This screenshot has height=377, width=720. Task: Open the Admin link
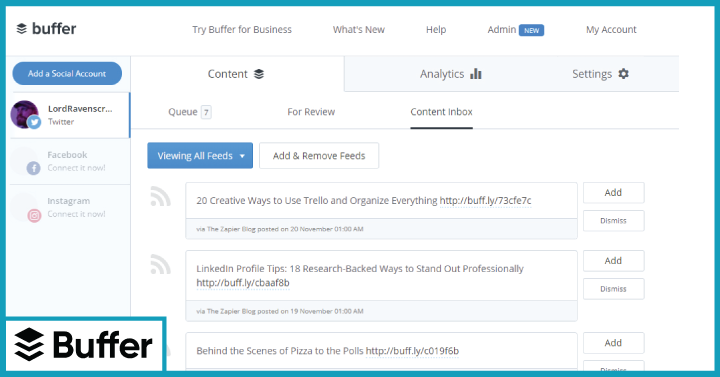tap(501, 30)
